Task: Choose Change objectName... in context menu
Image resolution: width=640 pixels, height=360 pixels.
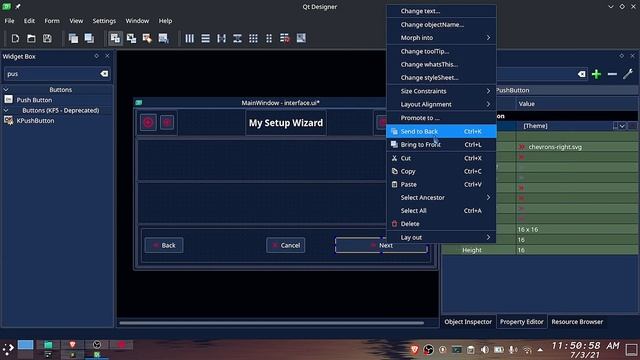Action: click(x=441, y=24)
